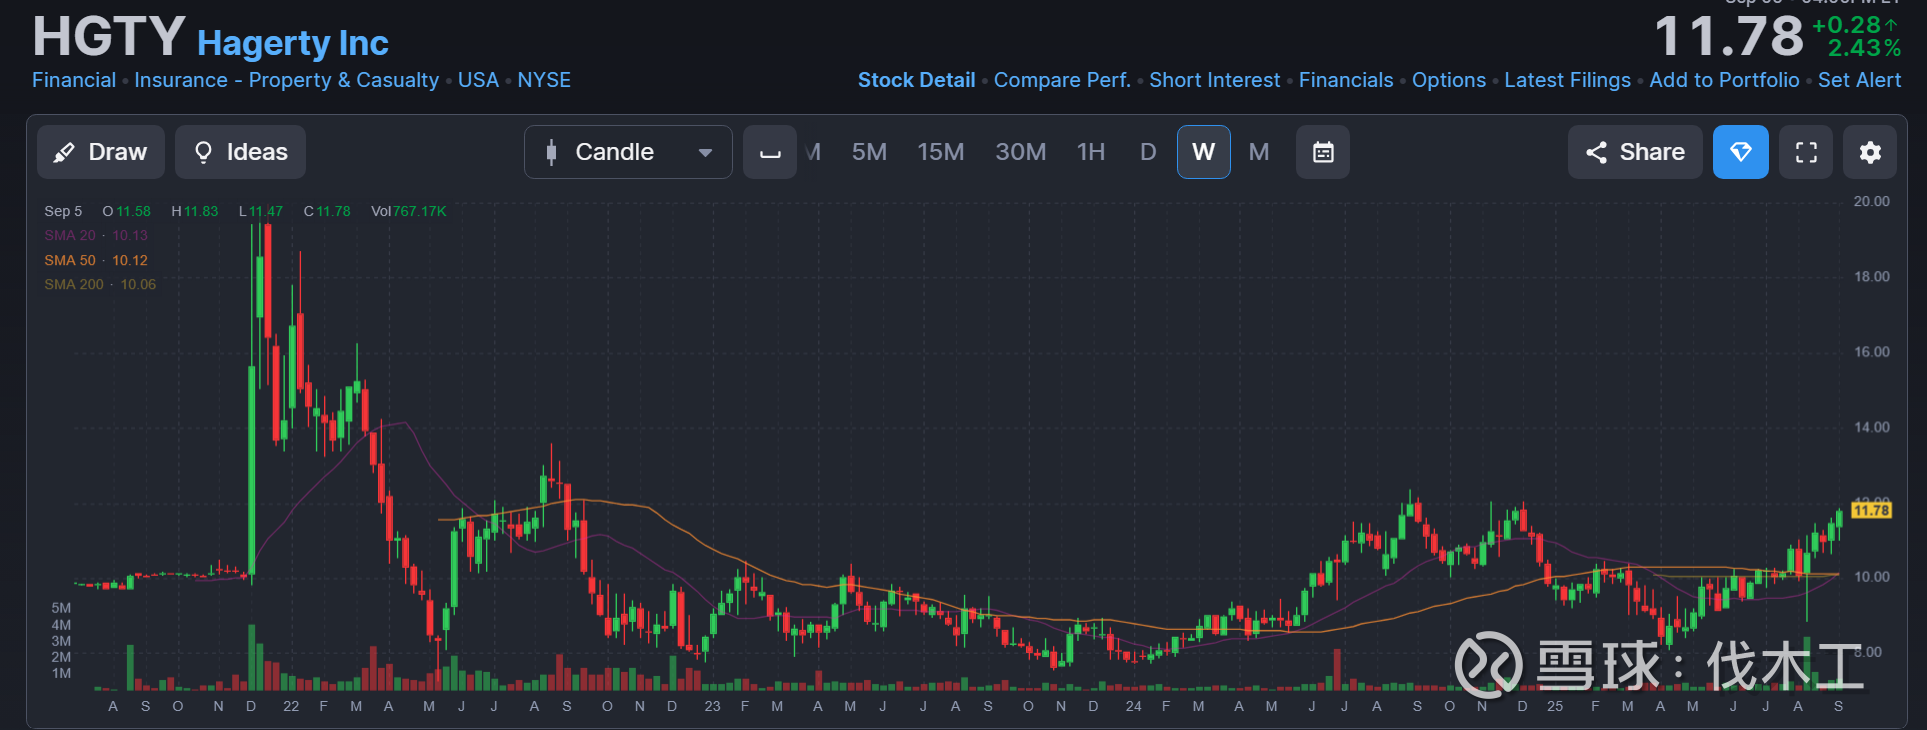Select daily D timeframe
This screenshot has height=730, width=1927.
pyautogui.click(x=1147, y=152)
